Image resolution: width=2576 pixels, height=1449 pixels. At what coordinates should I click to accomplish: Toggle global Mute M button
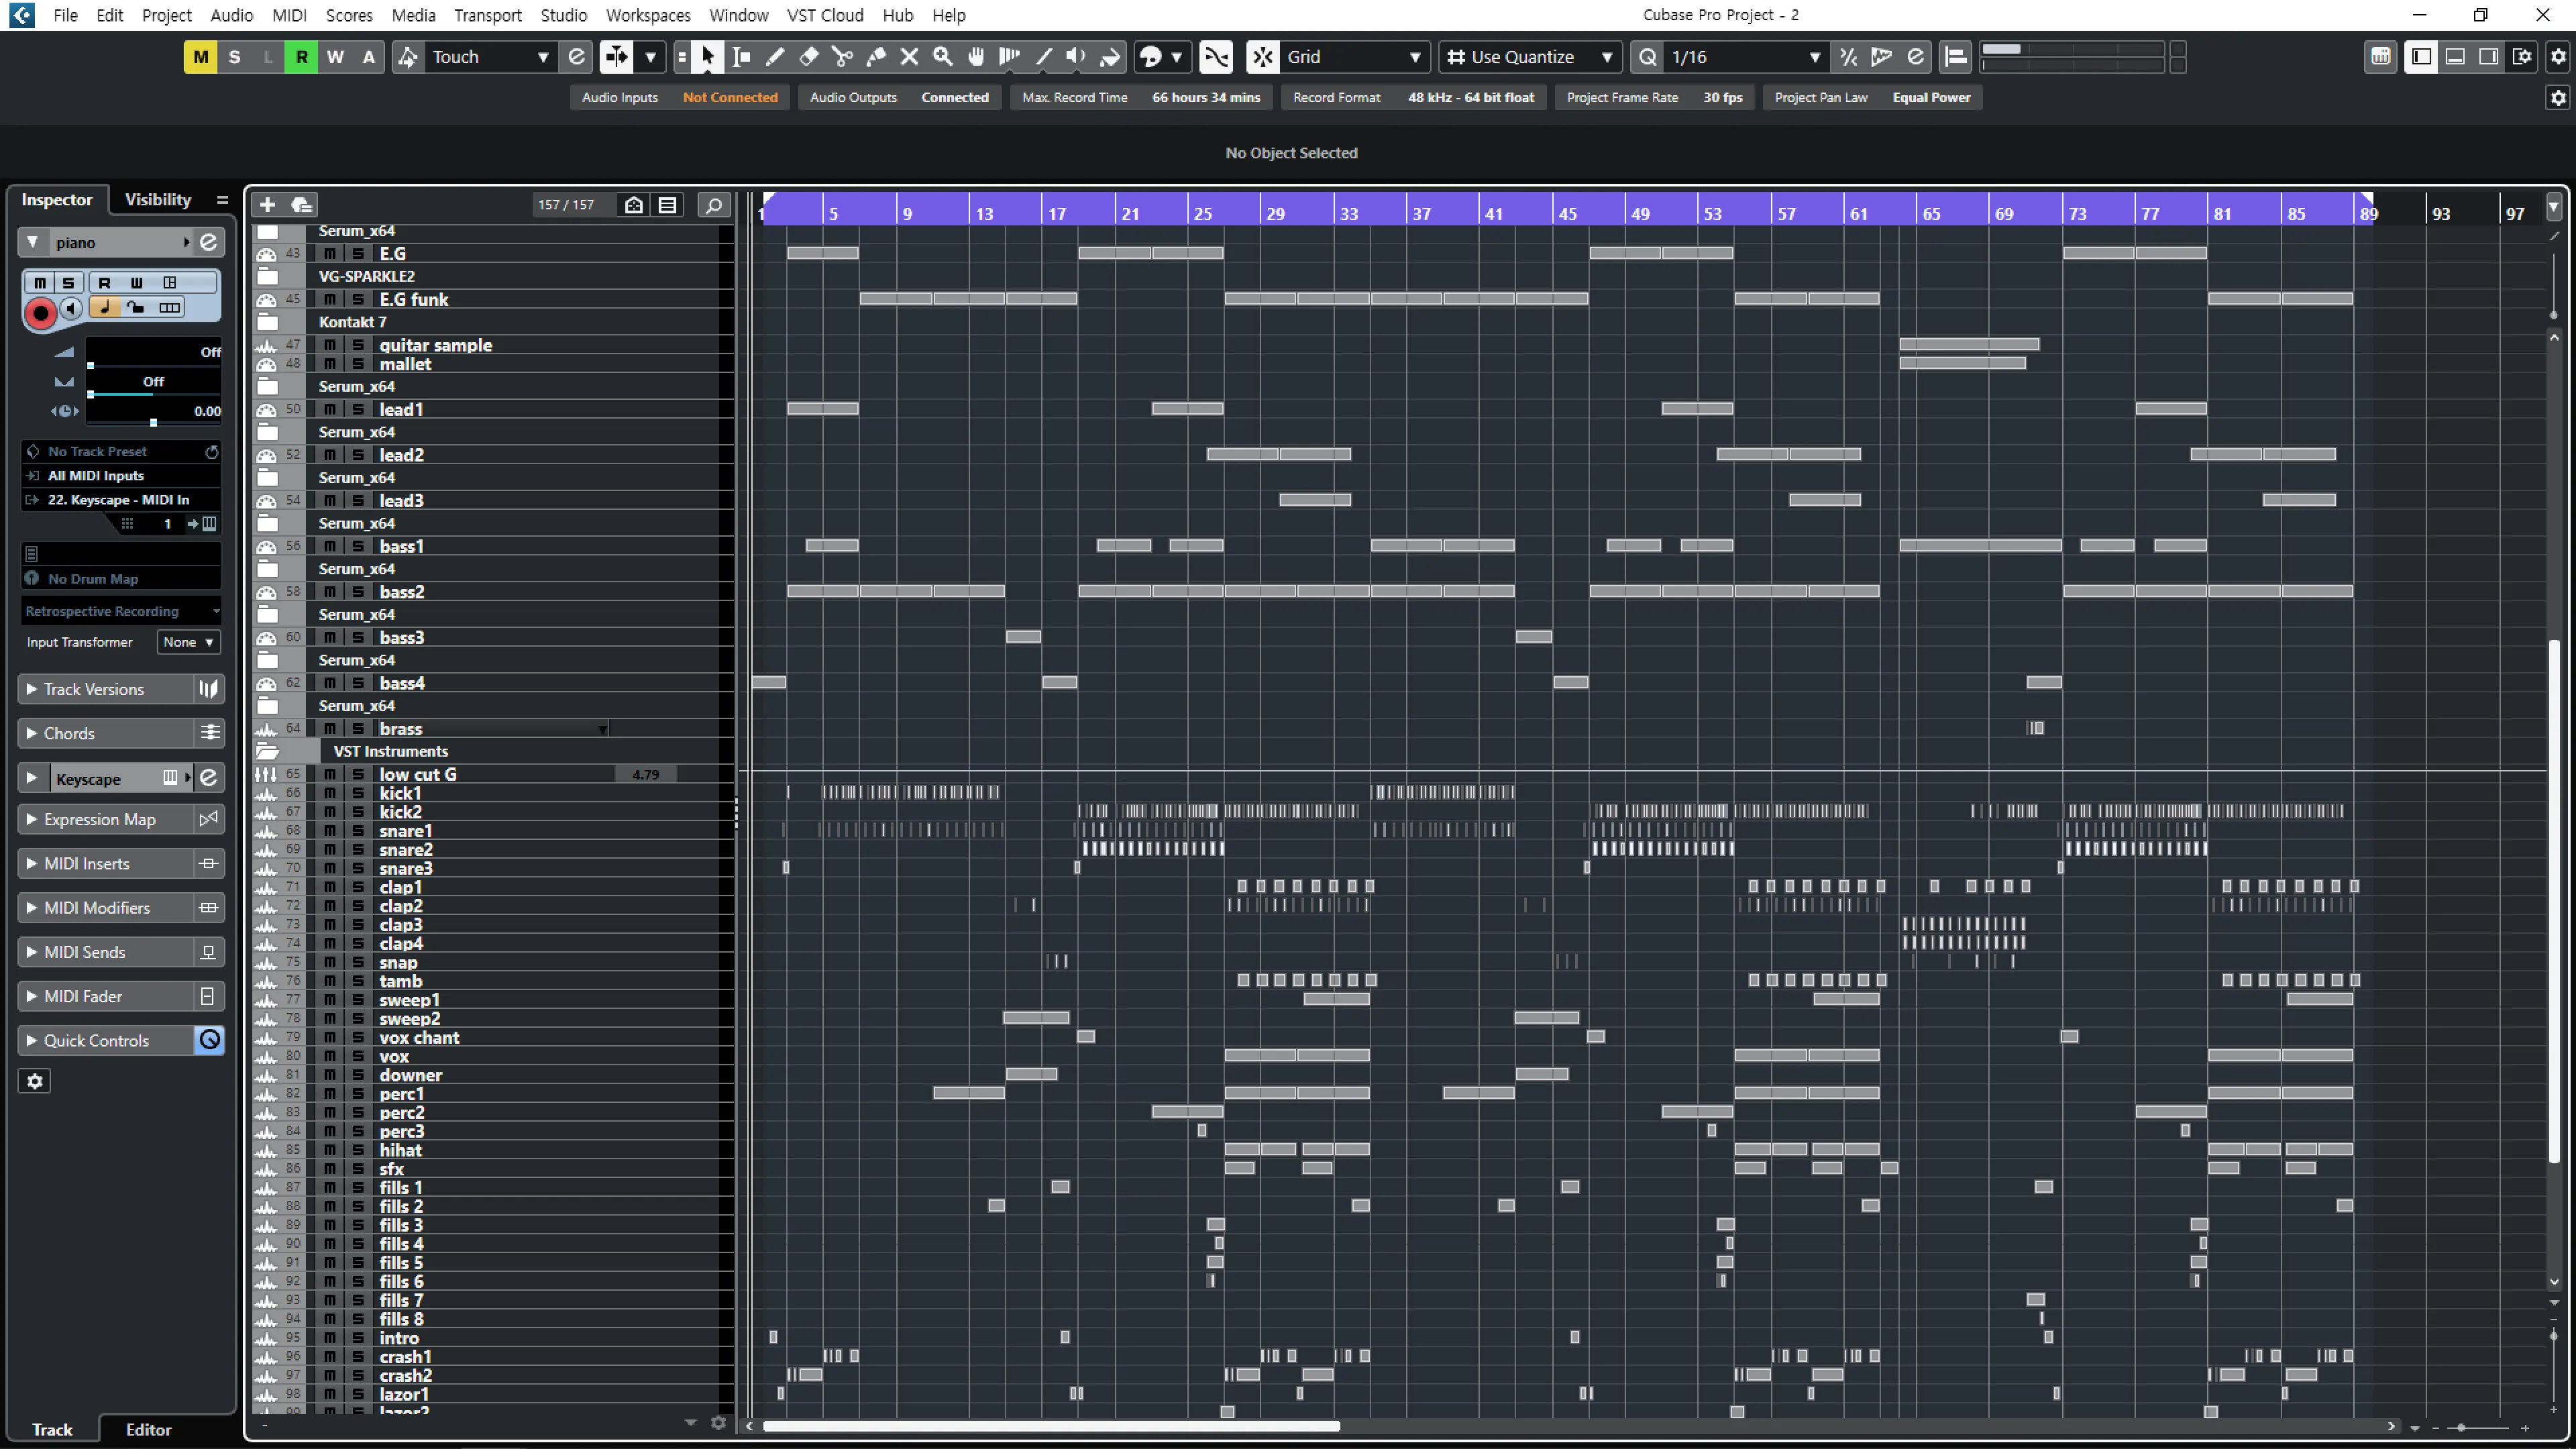[200, 57]
